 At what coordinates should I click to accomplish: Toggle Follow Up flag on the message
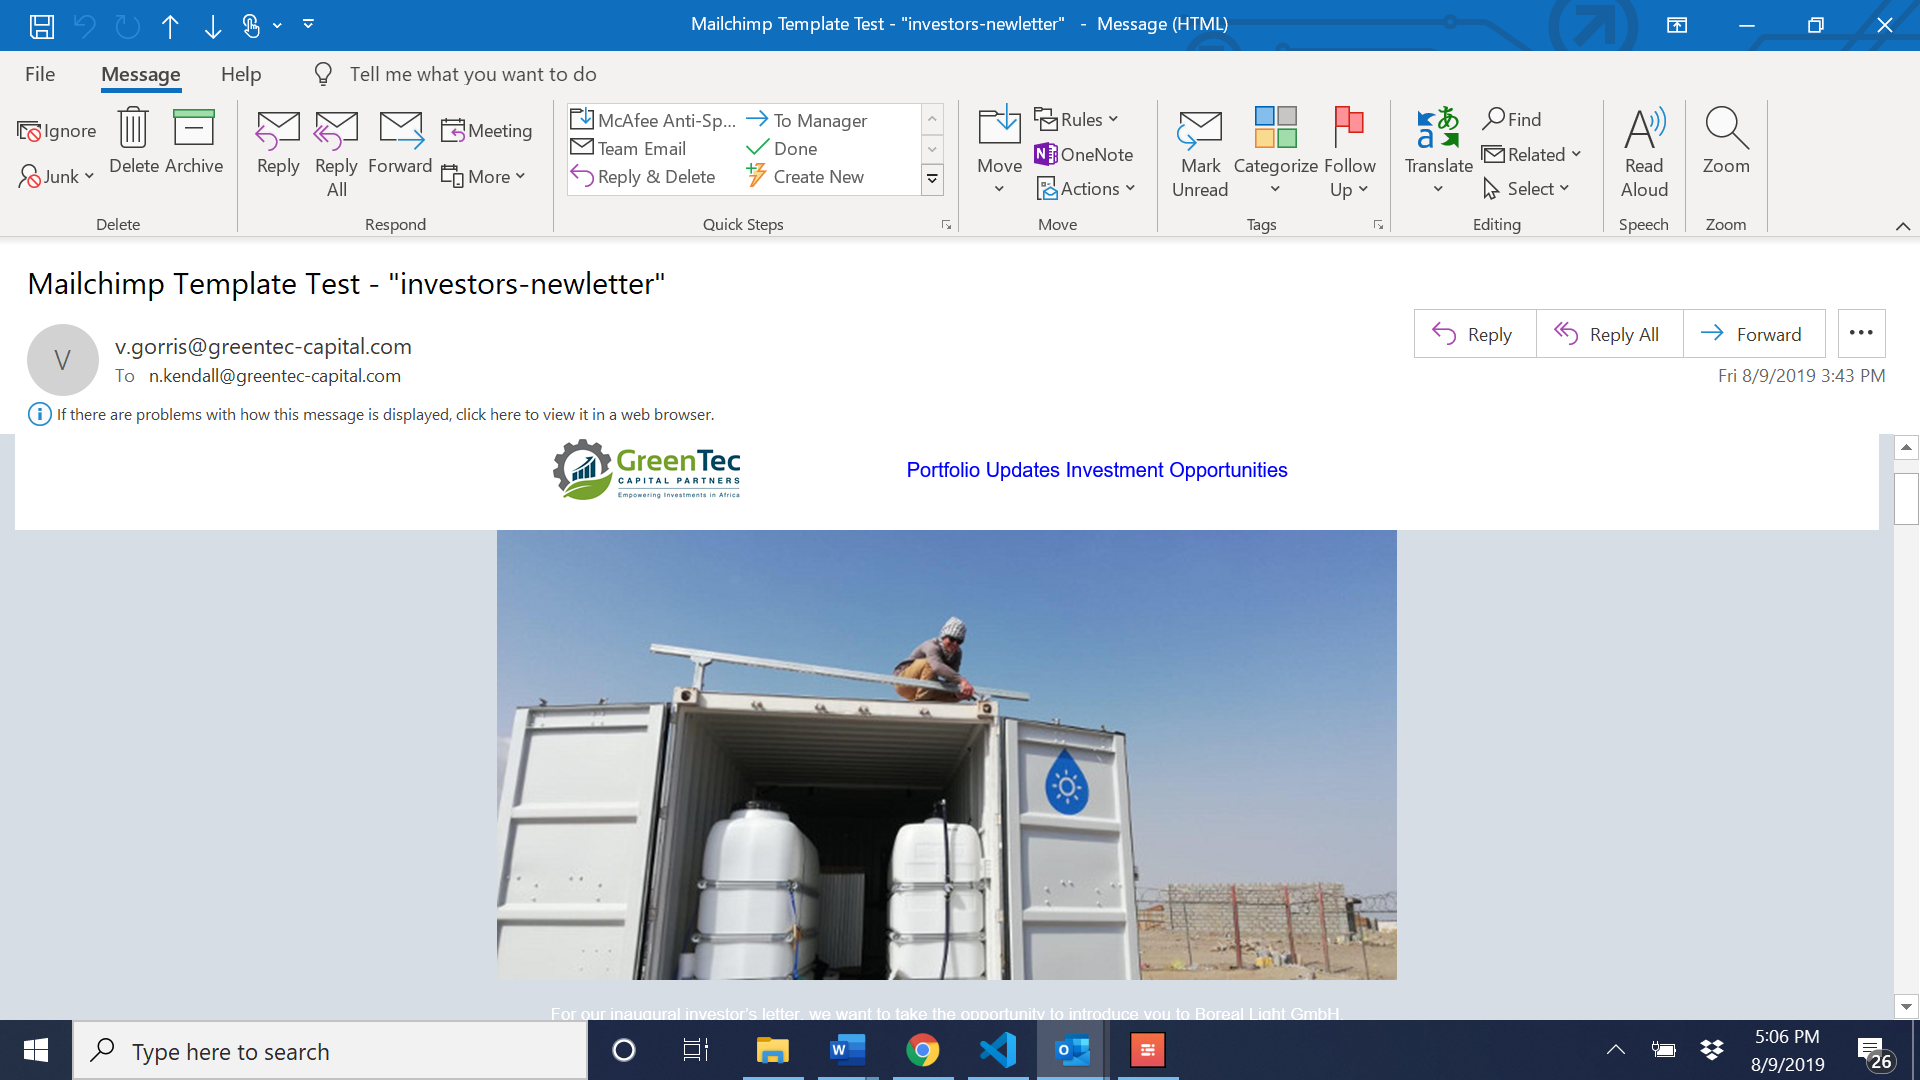[x=1349, y=152]
